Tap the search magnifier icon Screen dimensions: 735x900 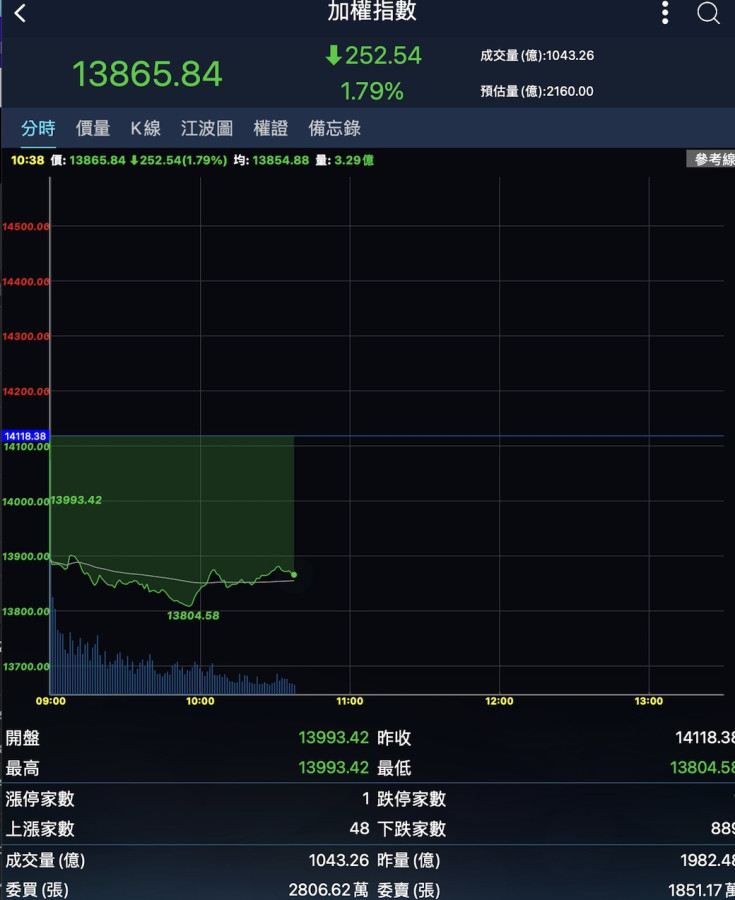pyautogui.click(x=708, y=13)
